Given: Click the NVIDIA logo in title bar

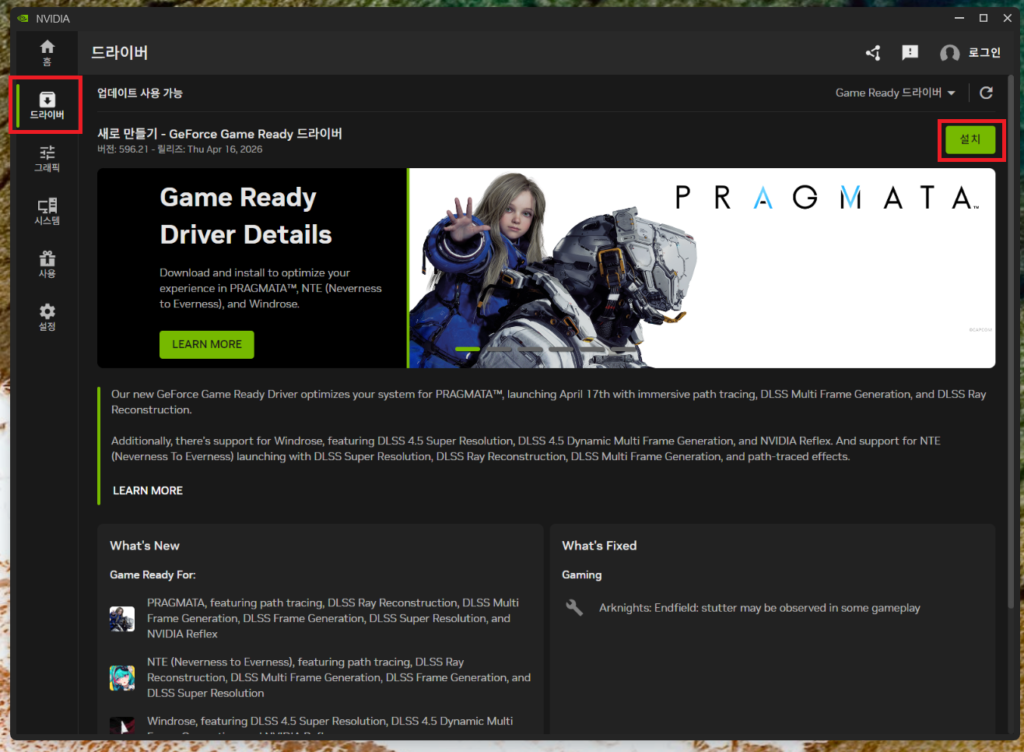Looking at the screenshot, I should 22,18.
